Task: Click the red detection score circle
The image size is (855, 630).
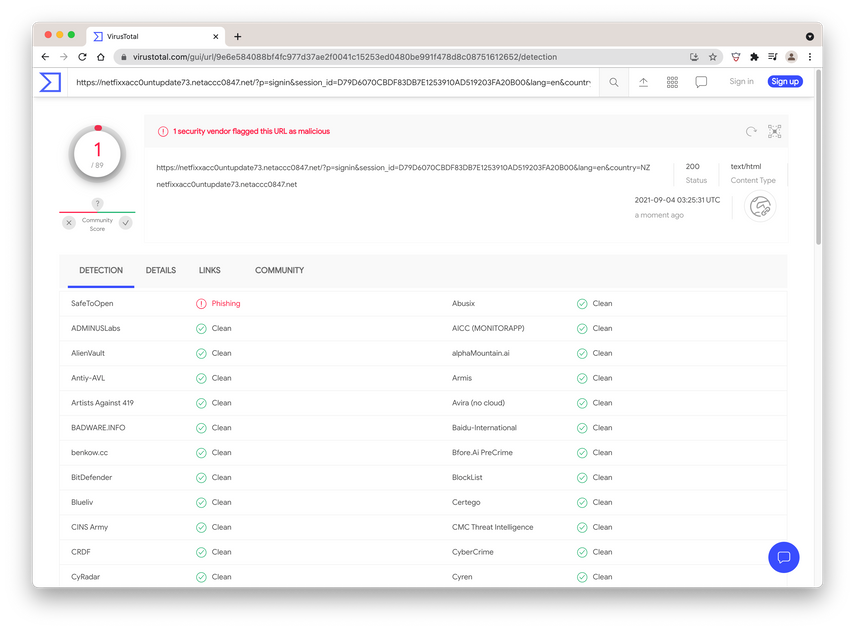Action: pos(97,151)
